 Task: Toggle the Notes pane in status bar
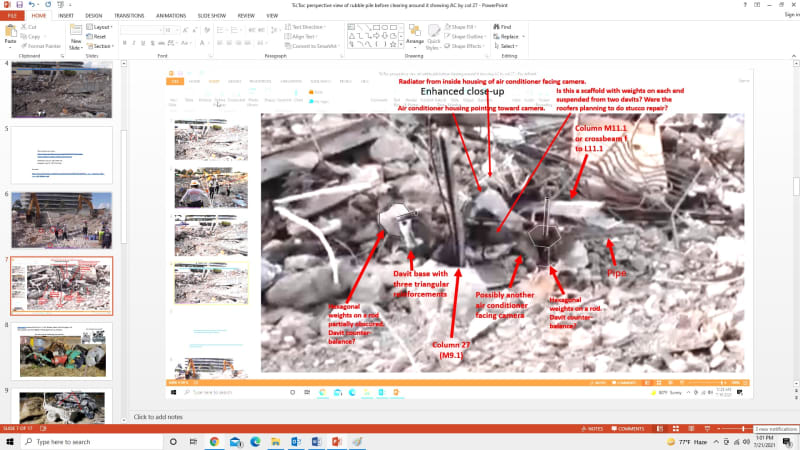click(x=592, y=429)
